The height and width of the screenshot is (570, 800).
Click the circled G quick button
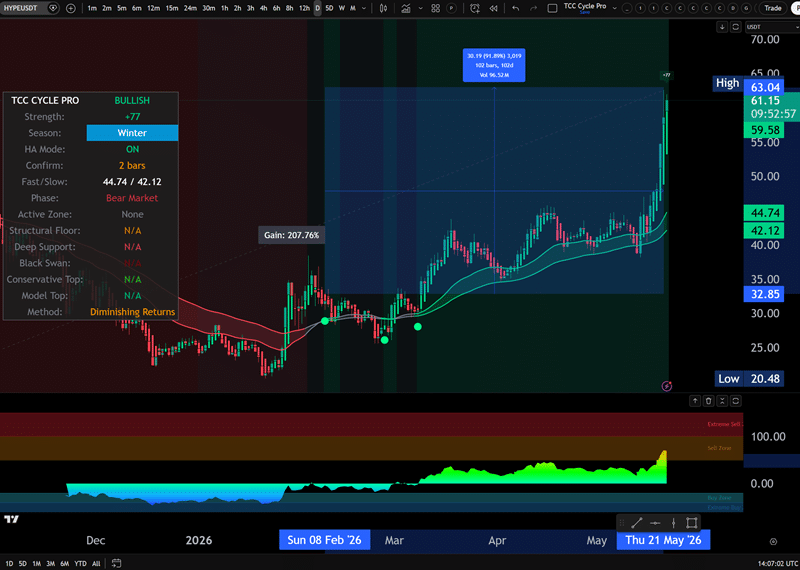pyautogui.click(x=746, y=8)
